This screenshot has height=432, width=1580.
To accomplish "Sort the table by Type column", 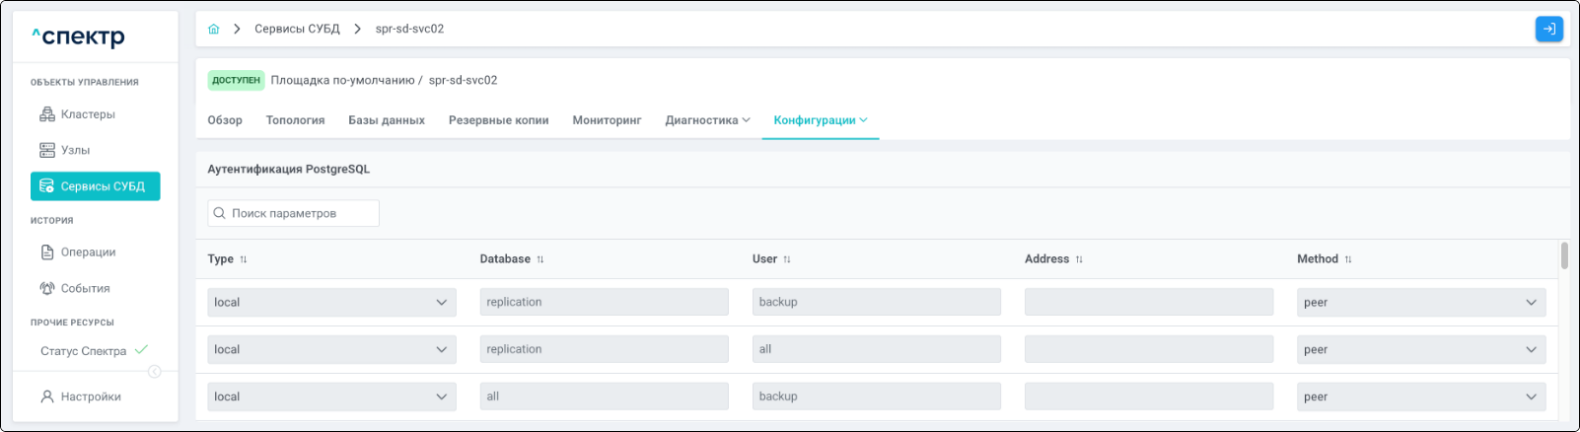I will pos(243,259).
